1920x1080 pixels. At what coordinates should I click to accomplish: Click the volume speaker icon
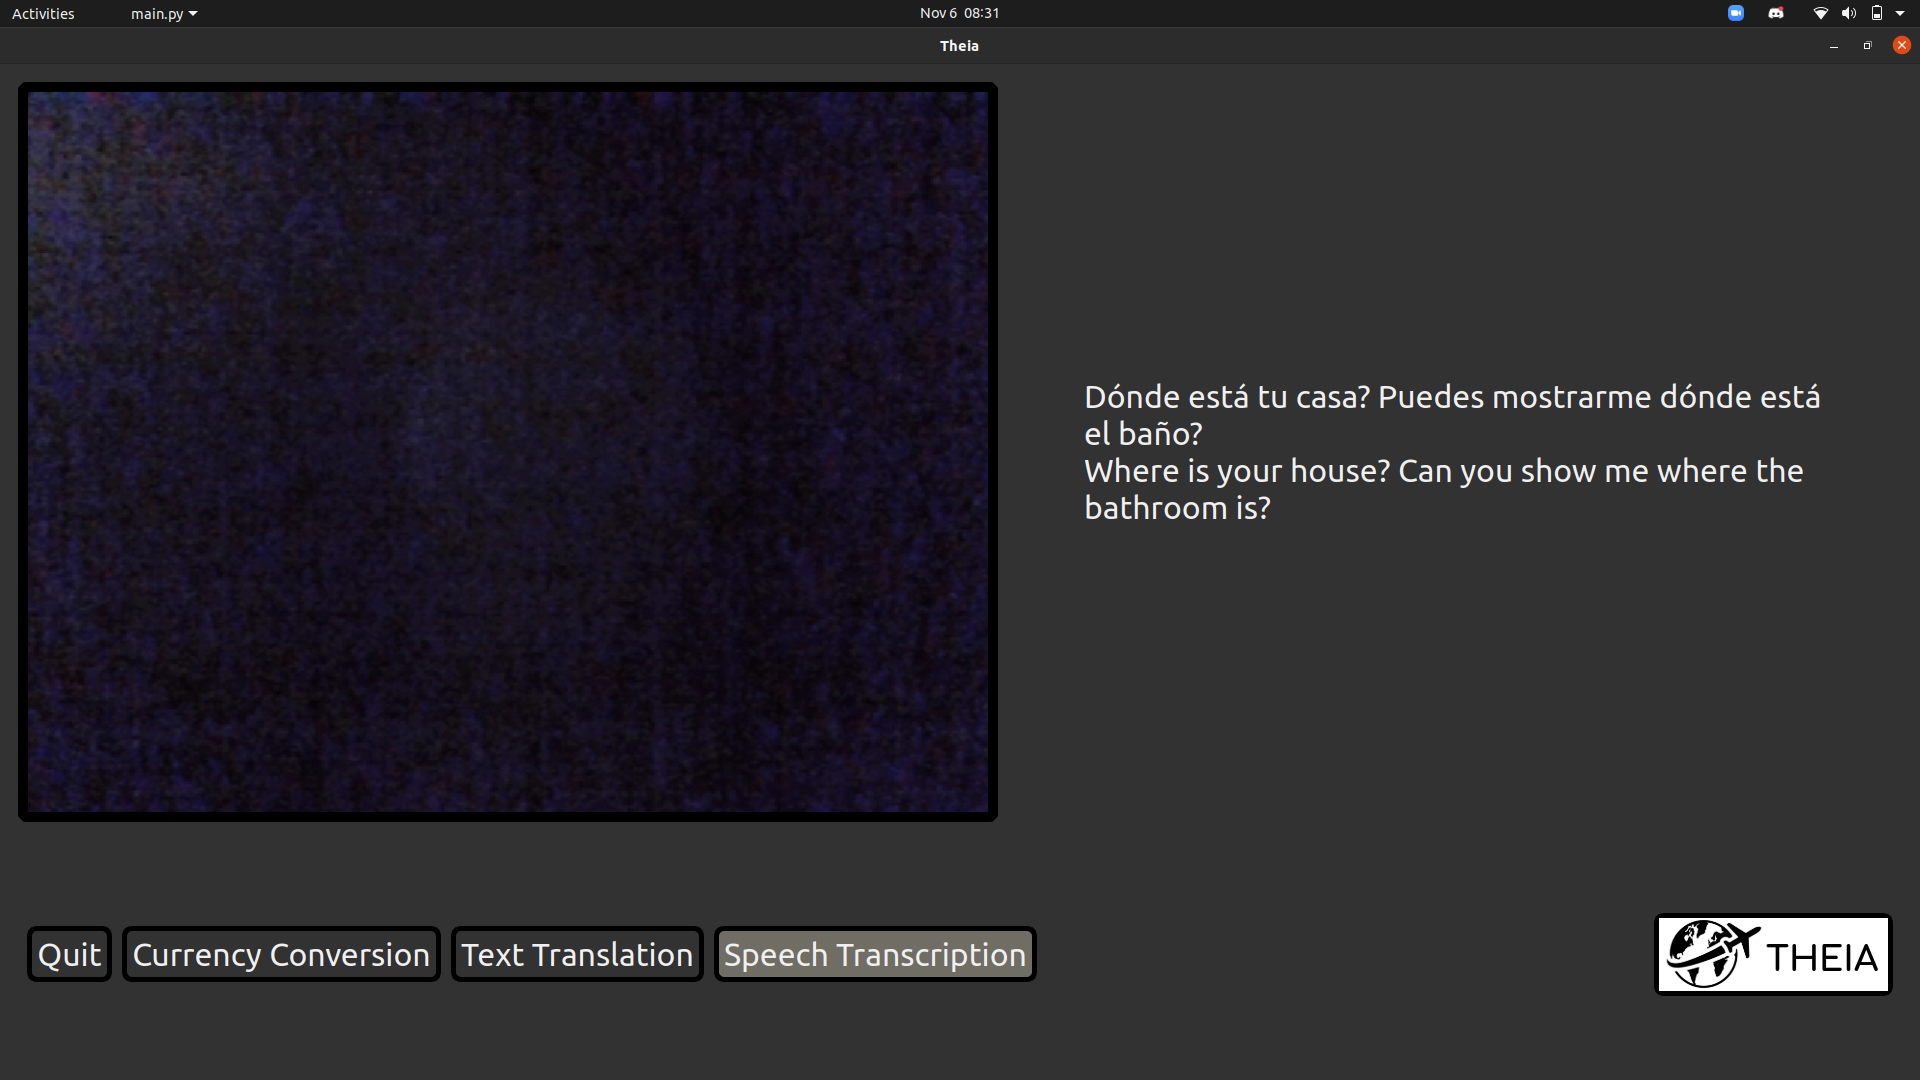[1848, 13]
